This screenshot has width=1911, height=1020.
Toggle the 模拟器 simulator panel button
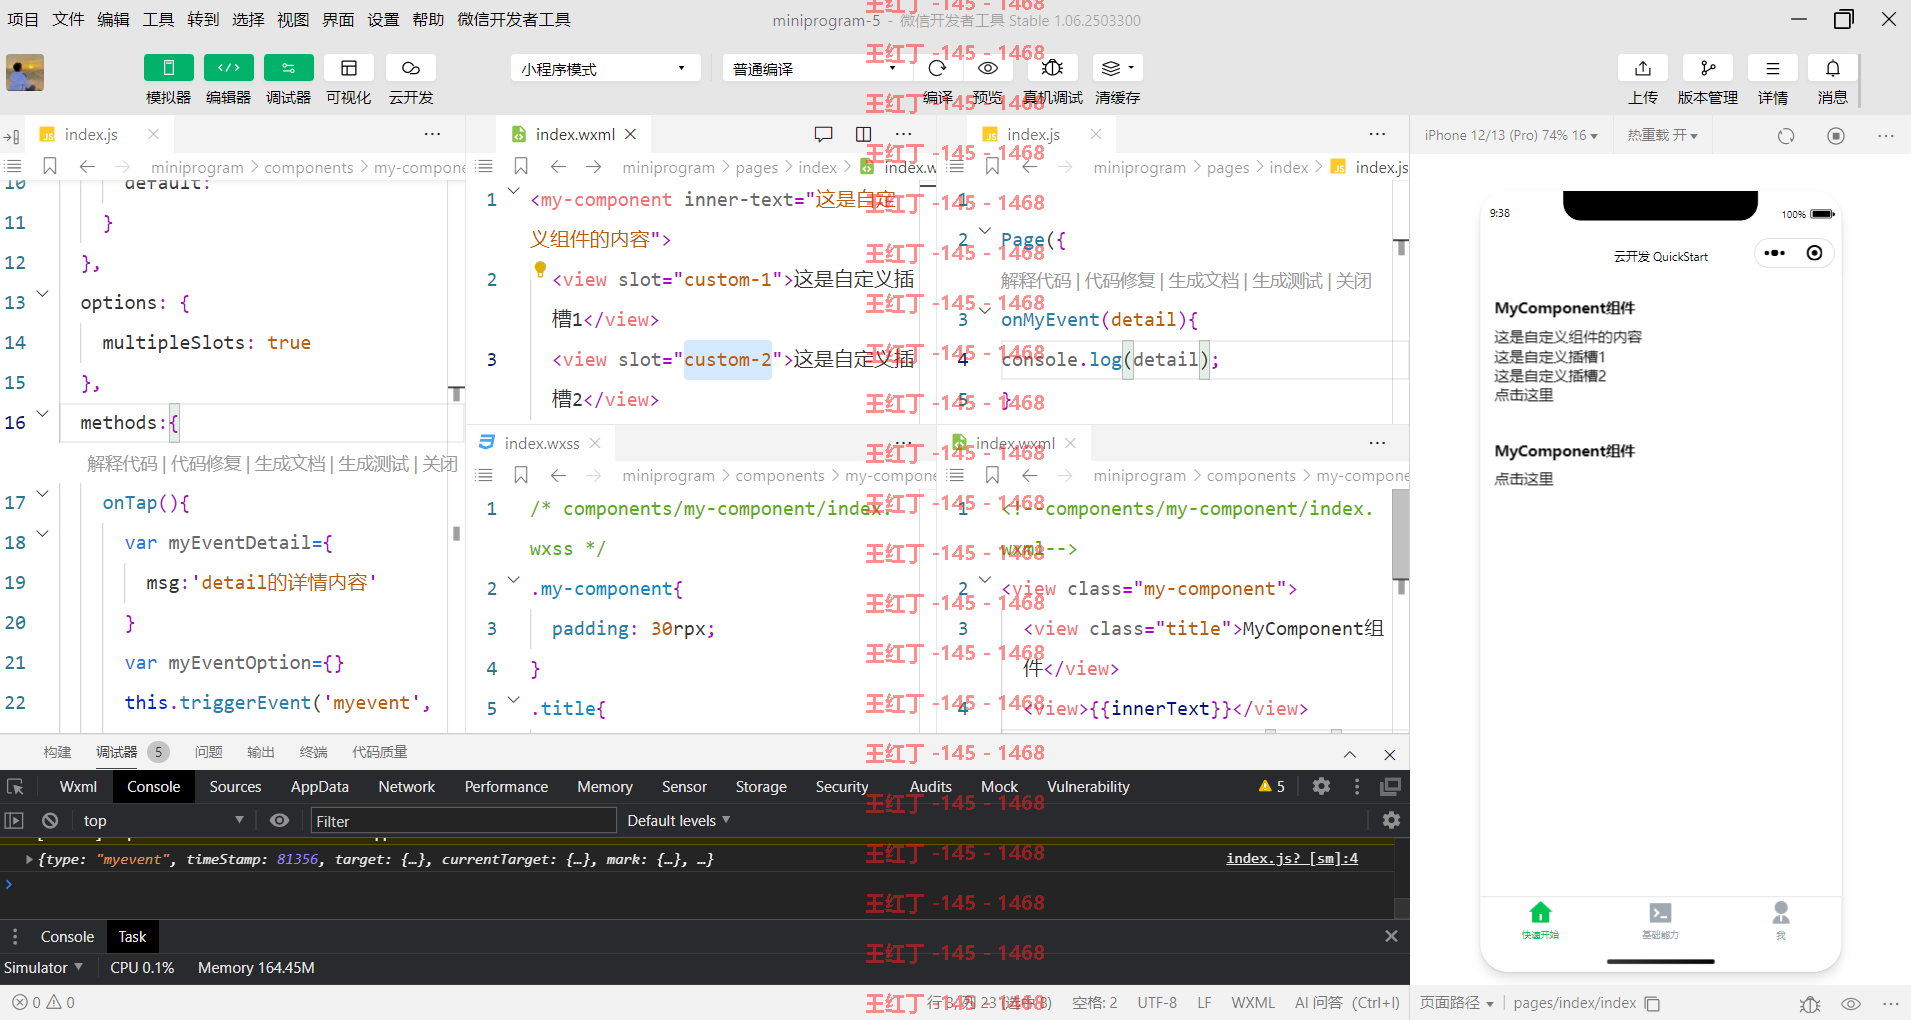[168, 68]
